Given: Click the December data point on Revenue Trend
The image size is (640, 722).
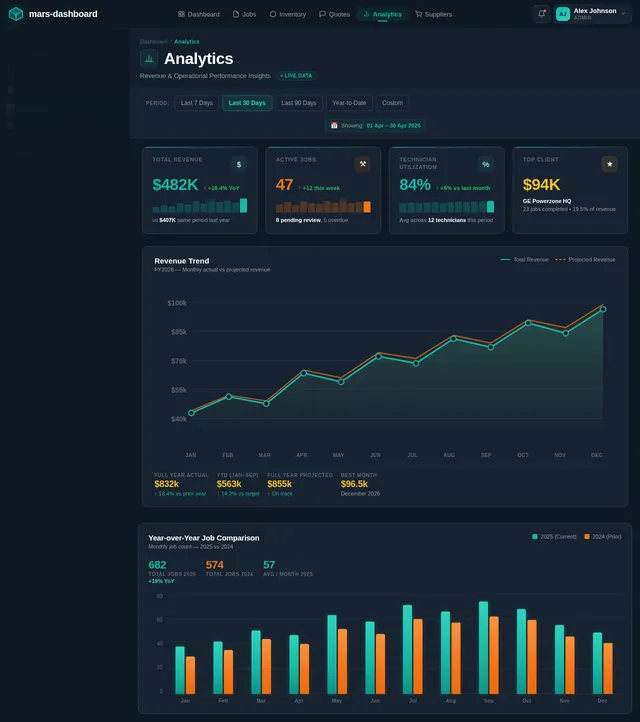Looking at the screenshot, I should point(603,309).
